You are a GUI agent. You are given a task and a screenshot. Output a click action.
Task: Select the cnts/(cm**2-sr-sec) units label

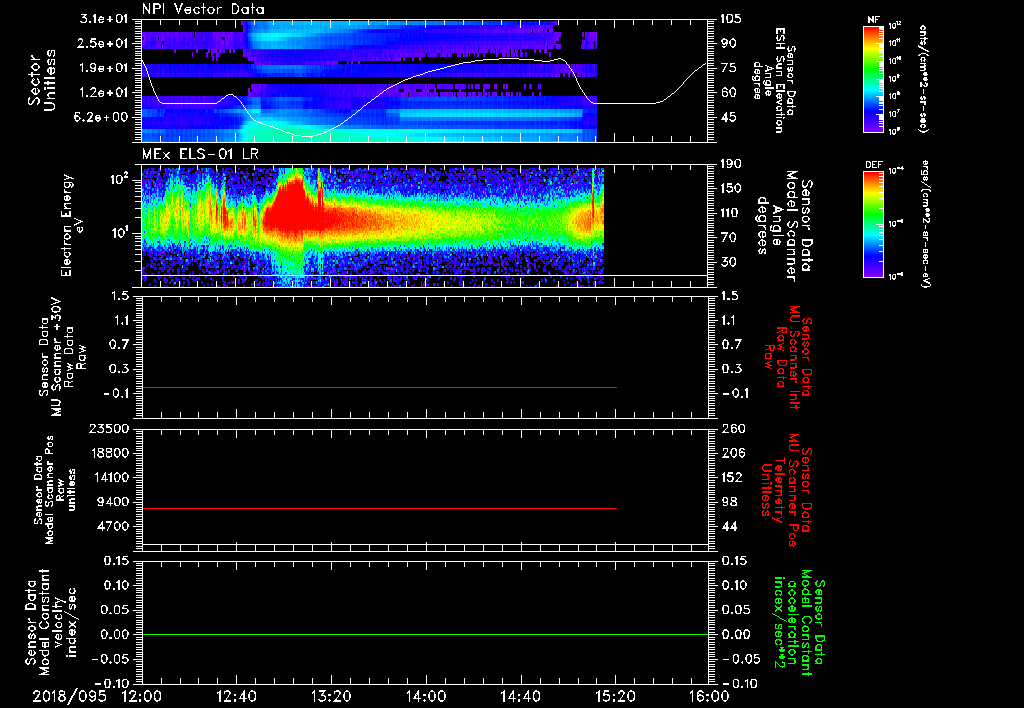(x=923, y=78)
